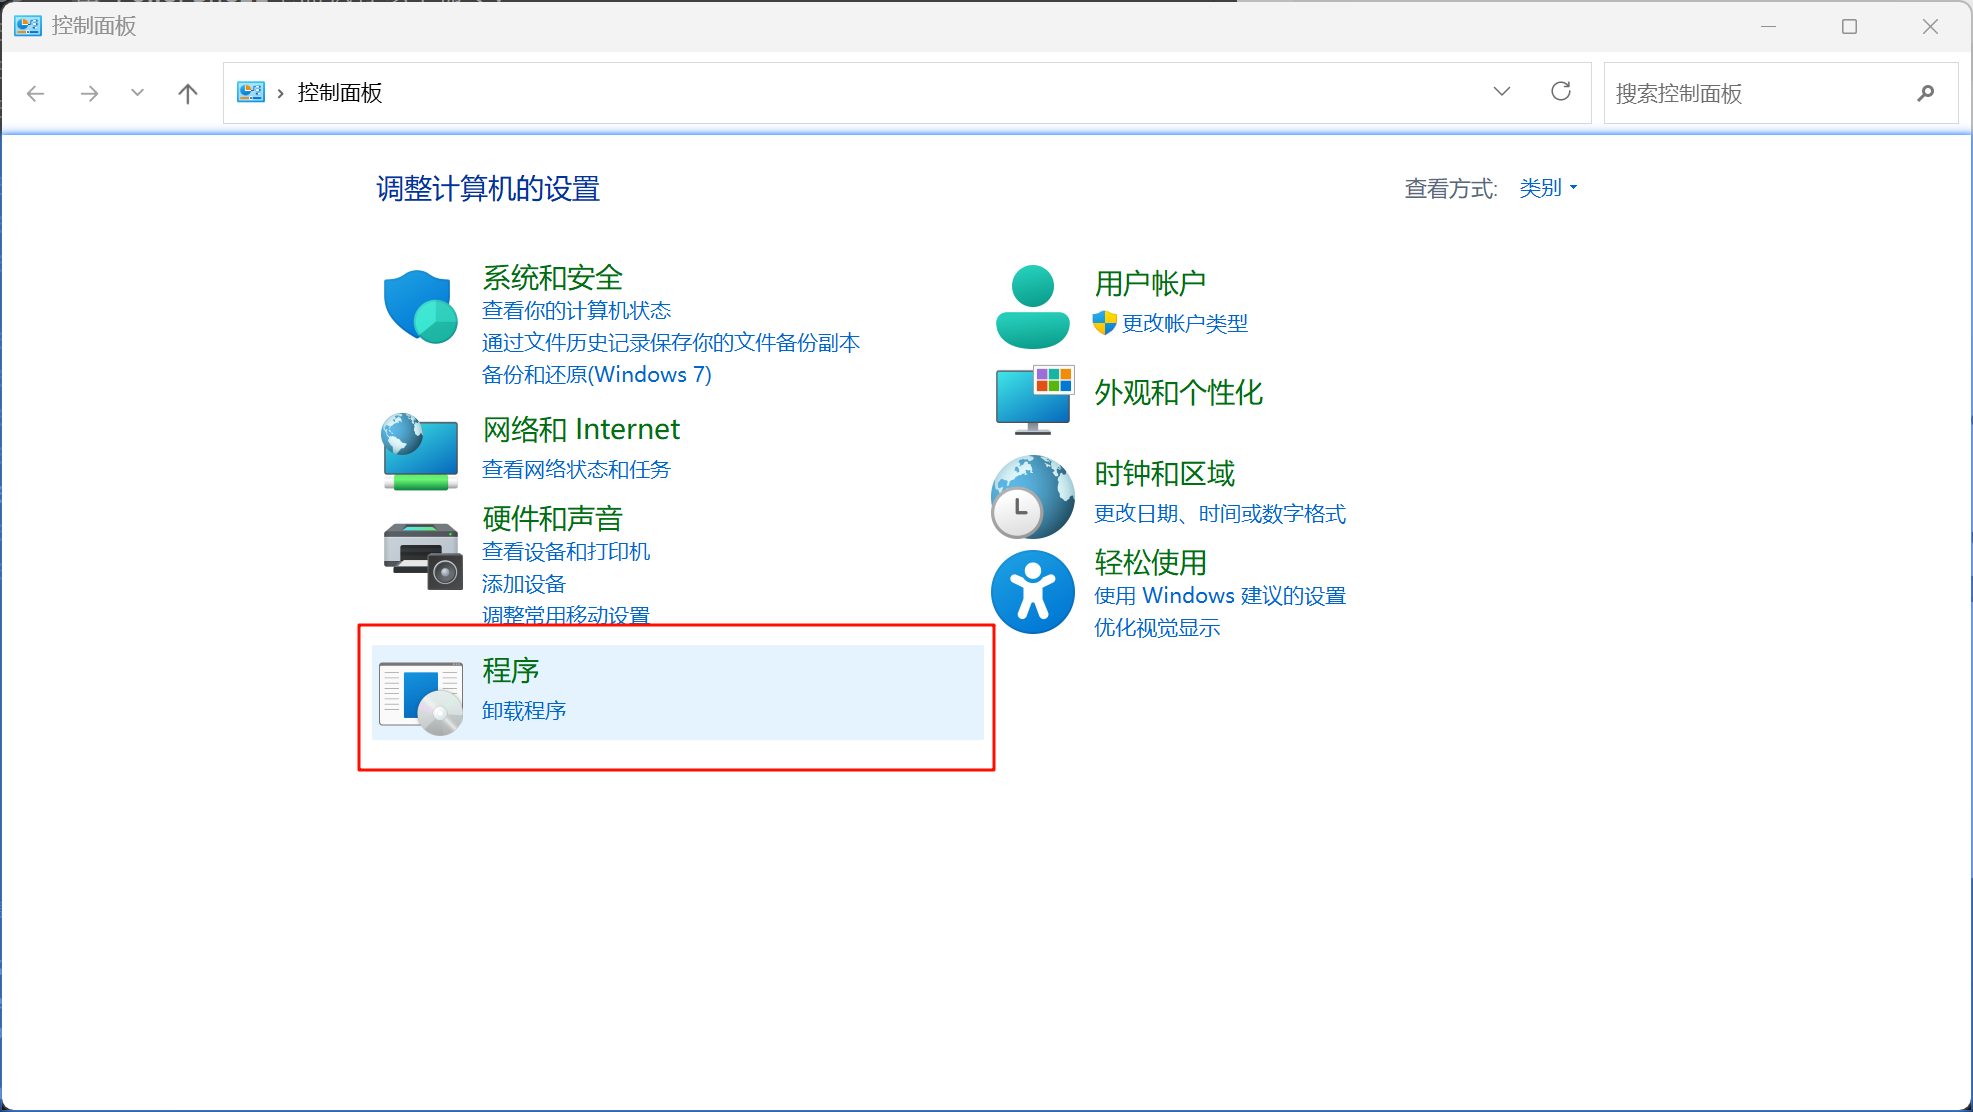1973x1112 pixels.
Task: Click the 网络和 Internet globe icon
Action: click(419, 452)
